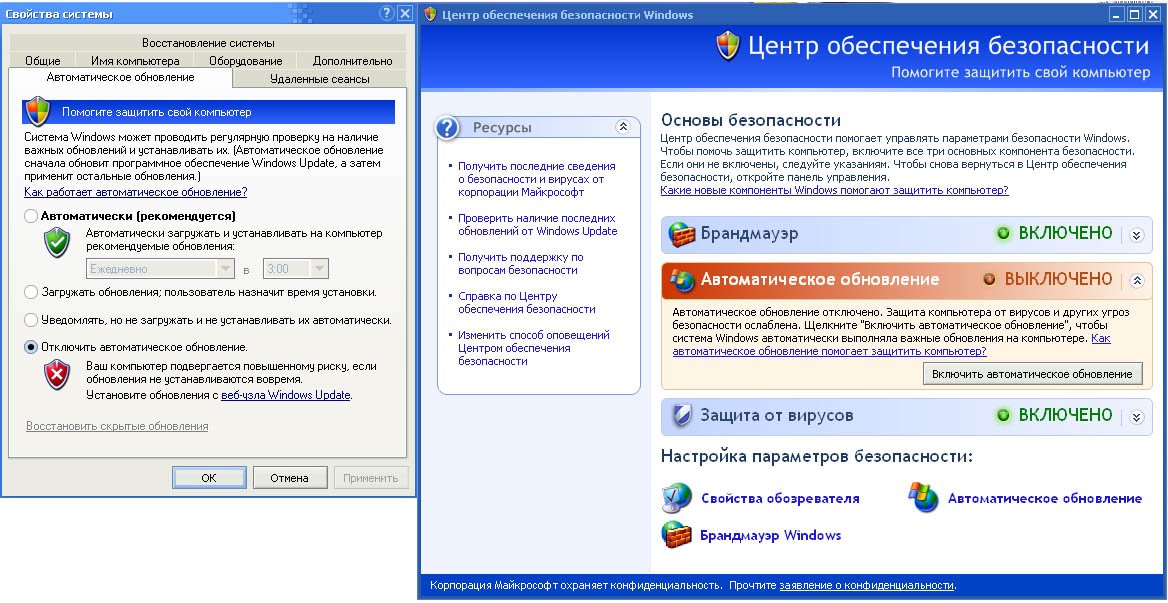Open Получить поддержку по вопросам безопасности link
1168x603 pixels.
521,264
